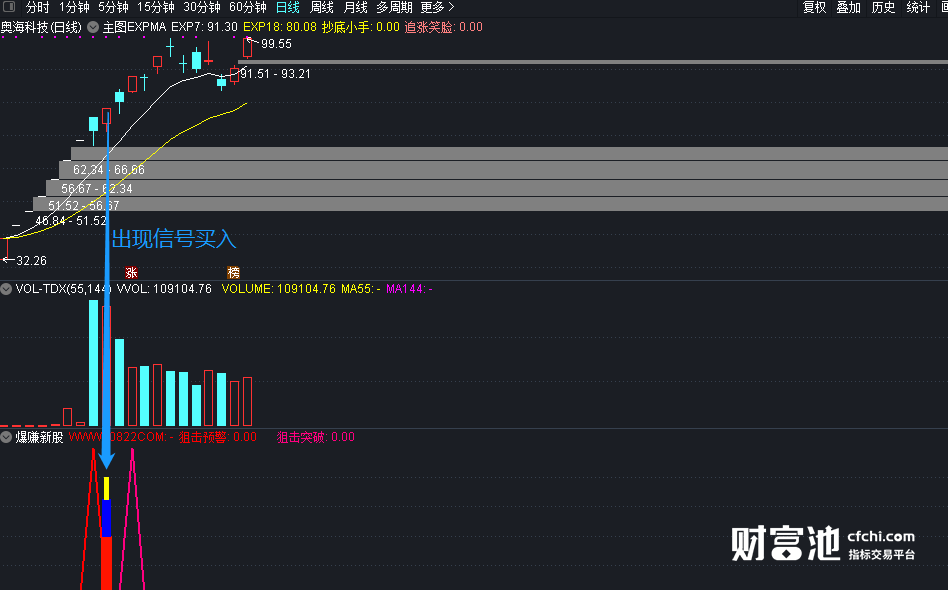948x590 pixels.
Task: Click the 出现信号买入 annotation text
Action: (173, 239)
